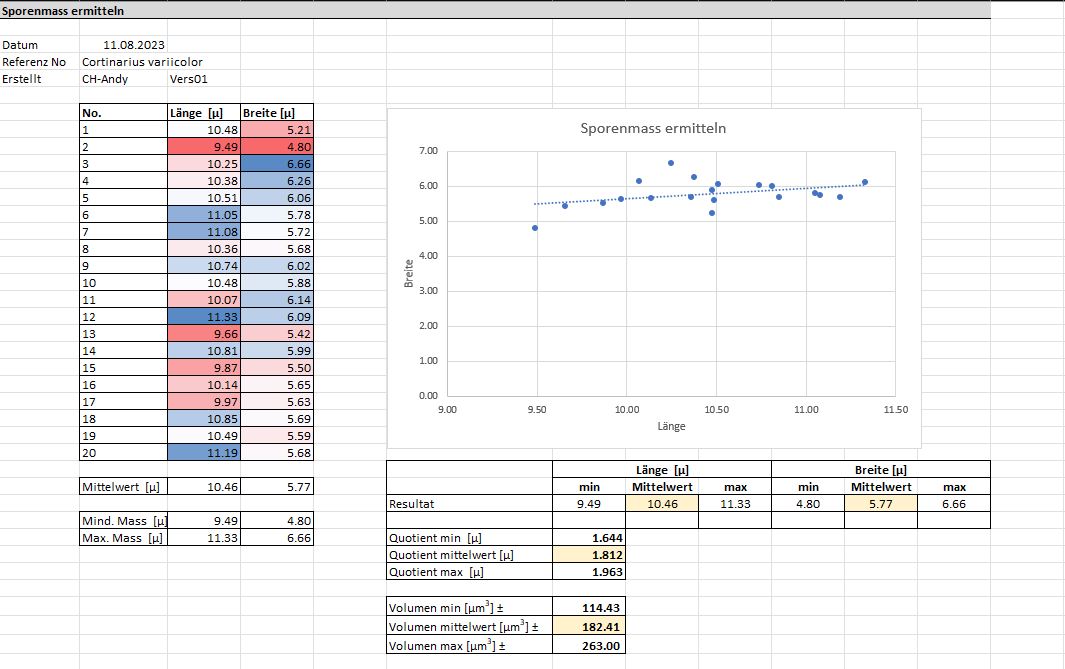1065x669 pixels.
Task: Click the Quotient mittelwert value 1.812
Action: 589,554
